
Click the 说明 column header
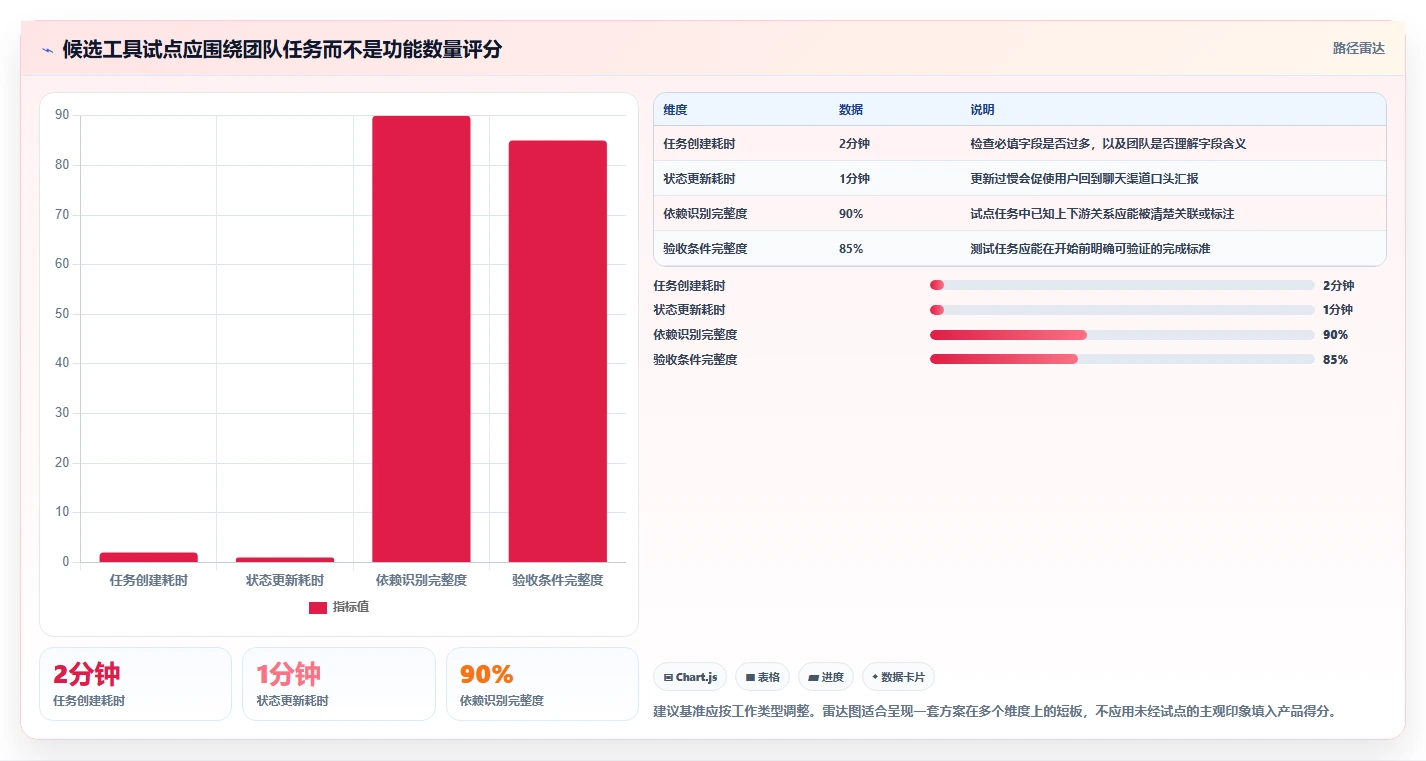[x=982, y=110]
